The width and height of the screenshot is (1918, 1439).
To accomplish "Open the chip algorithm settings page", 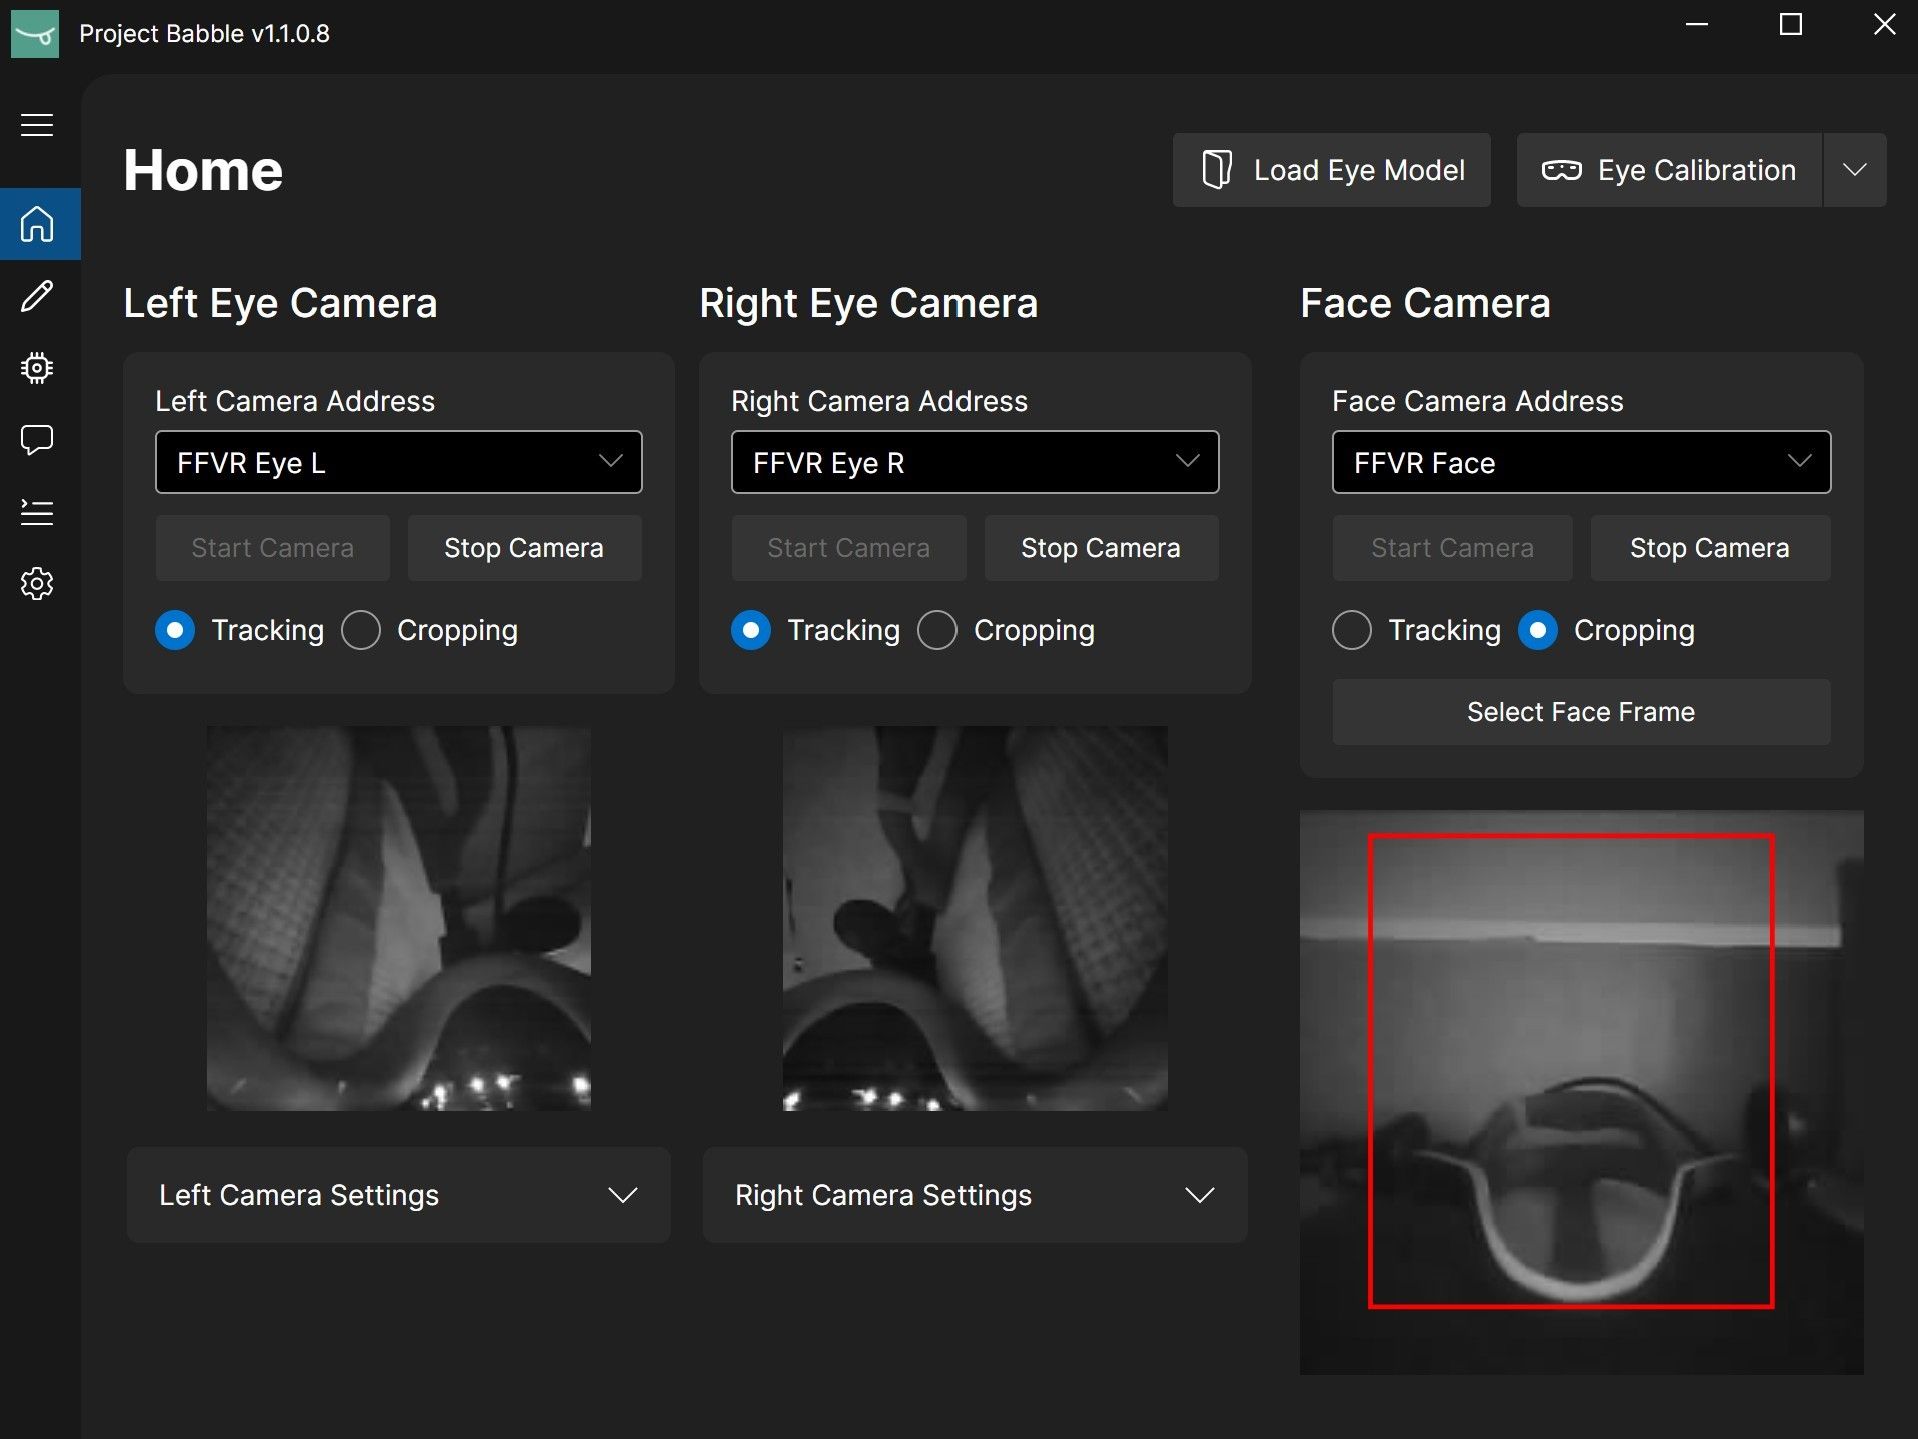I will point(37,367).
